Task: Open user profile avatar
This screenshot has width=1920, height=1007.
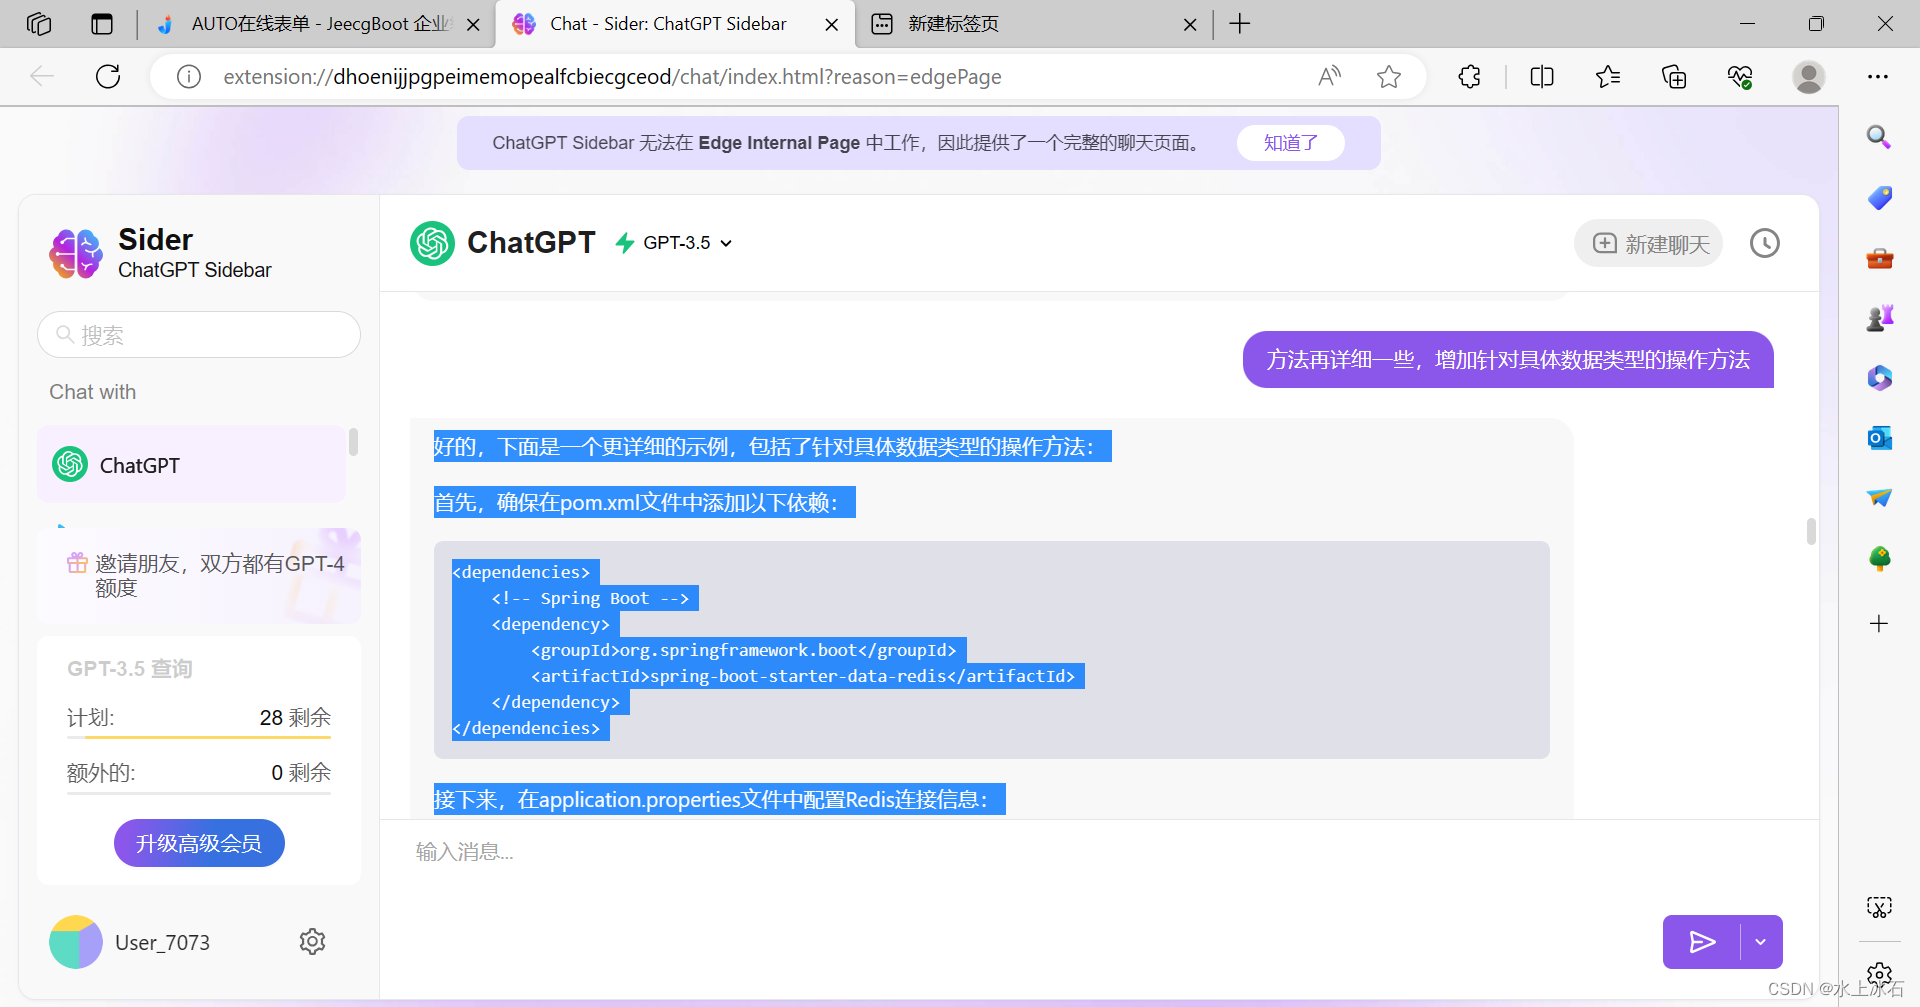Action: click(x=1808, y=76)
